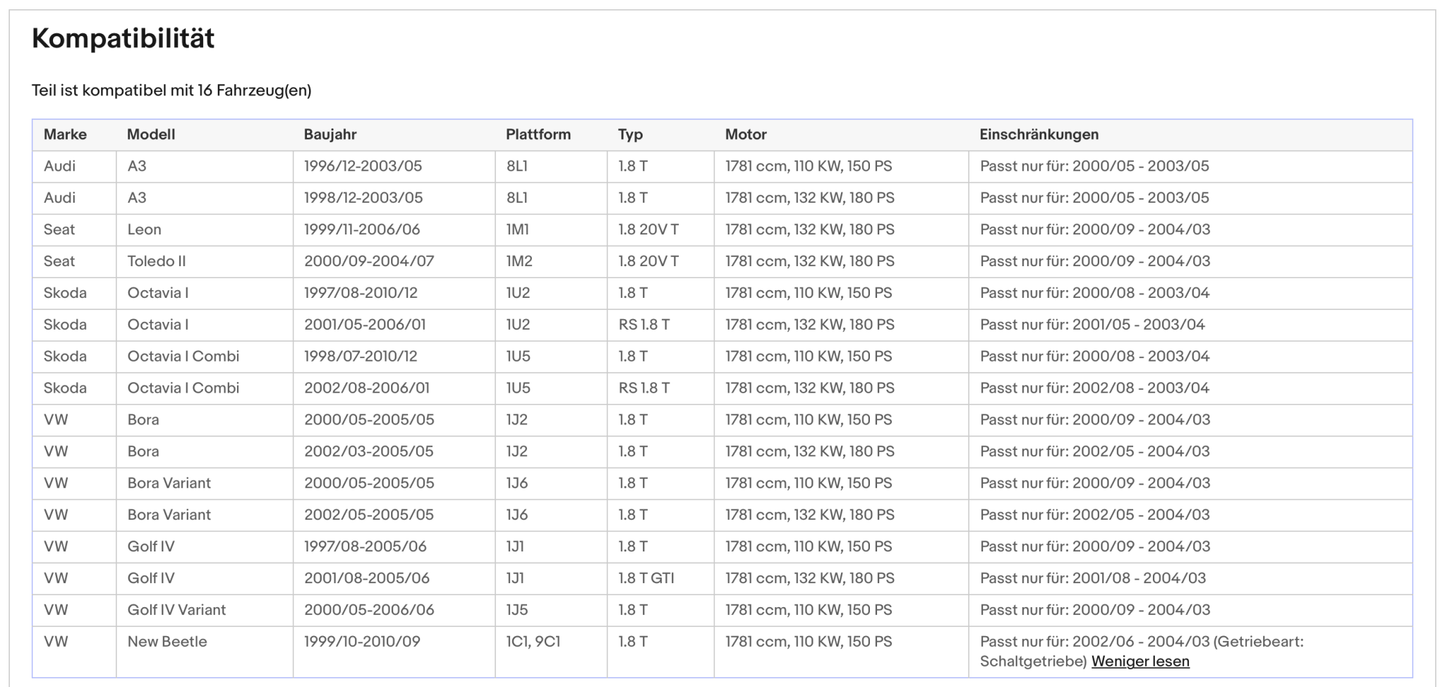Select the Seat Leon model cell
The image size is (1445, 687).
pos(144,229)
